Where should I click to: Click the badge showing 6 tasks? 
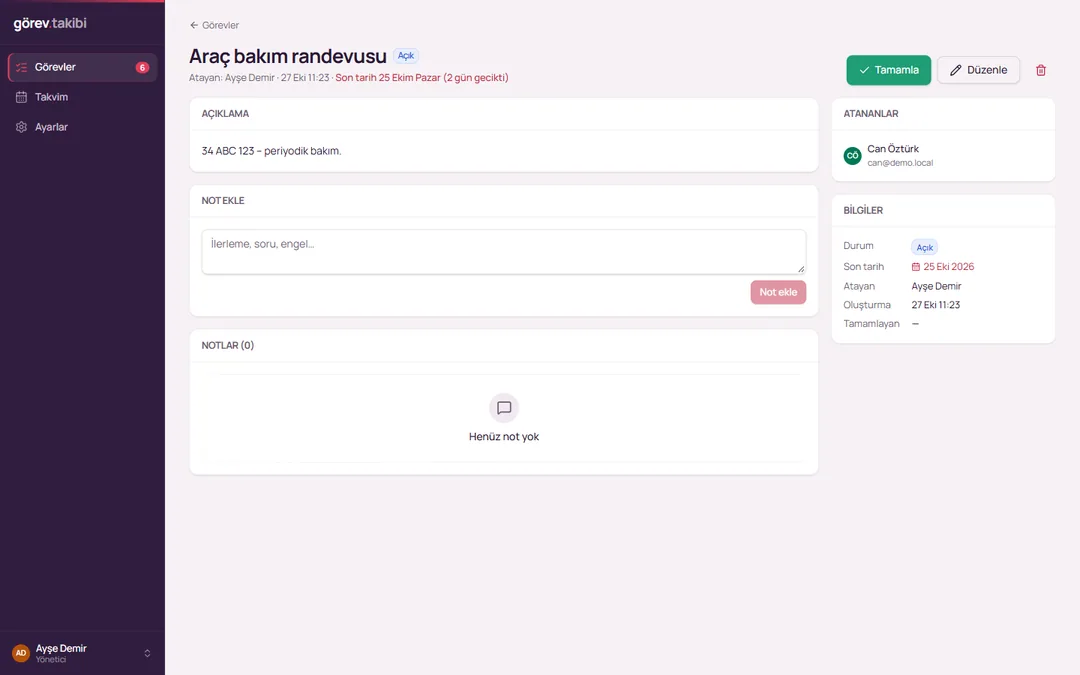142,68
